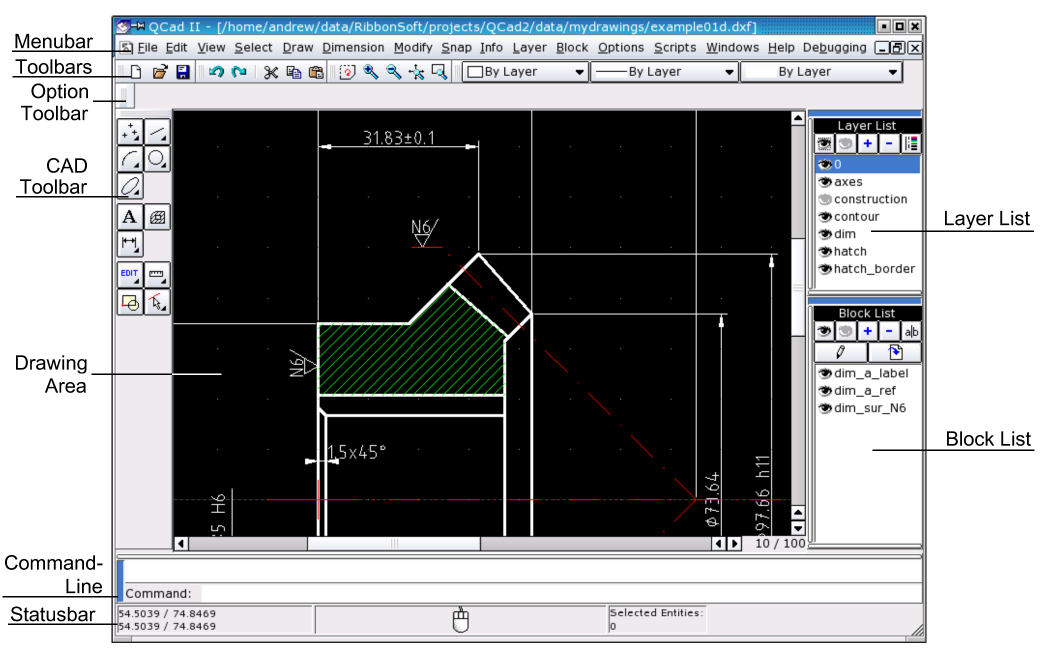The height and width of the screenshot is (662, 1050).
Task: Add a new layer with plus button
Action: (867, 144)
